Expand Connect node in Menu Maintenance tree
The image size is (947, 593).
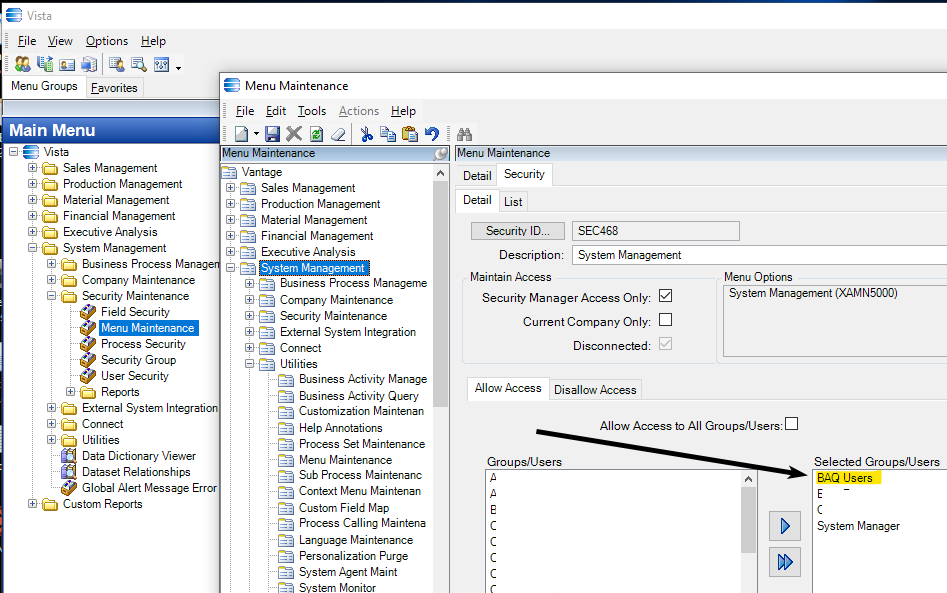pyautogui.click(x=249, y=348)
